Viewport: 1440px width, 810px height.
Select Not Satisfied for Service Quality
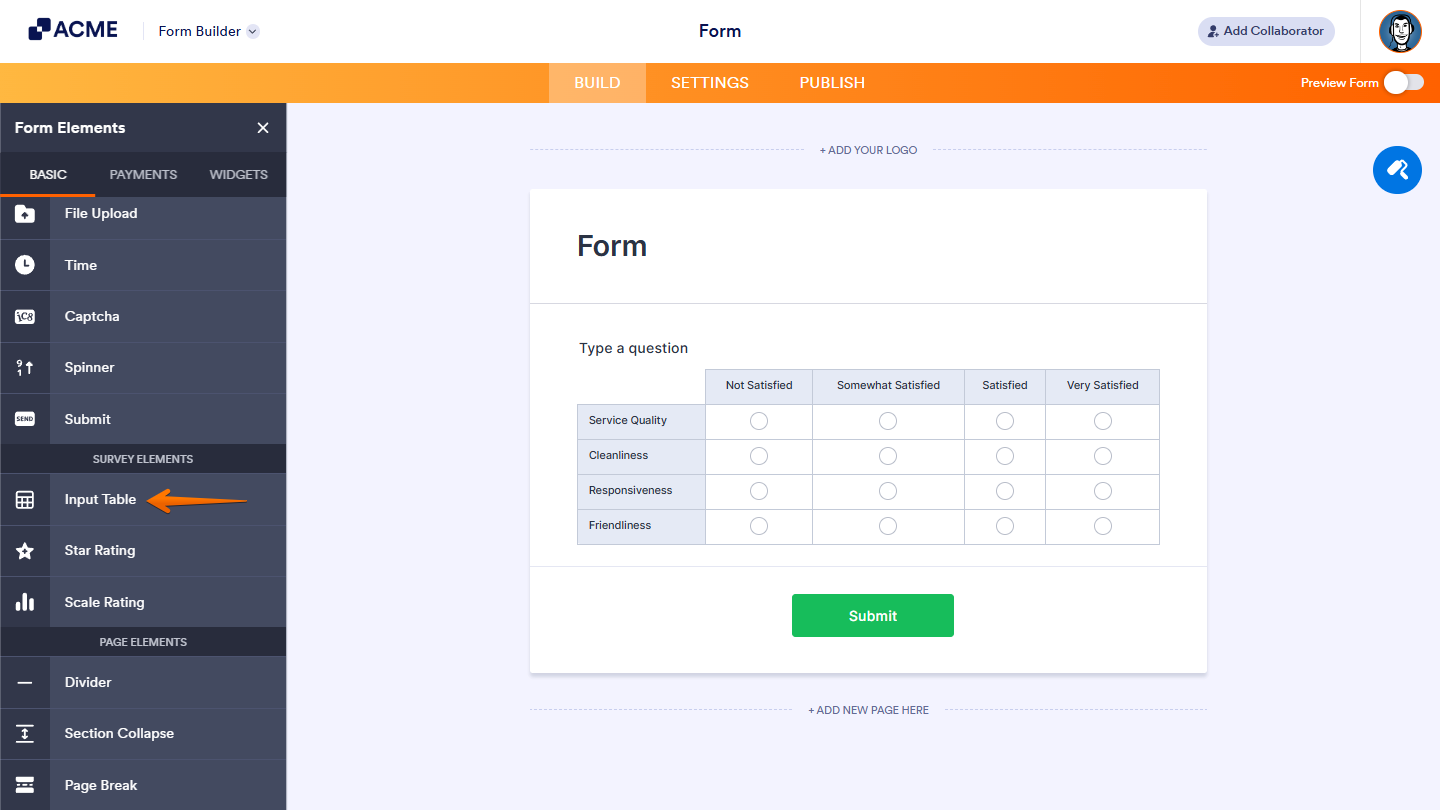(758, 420)
